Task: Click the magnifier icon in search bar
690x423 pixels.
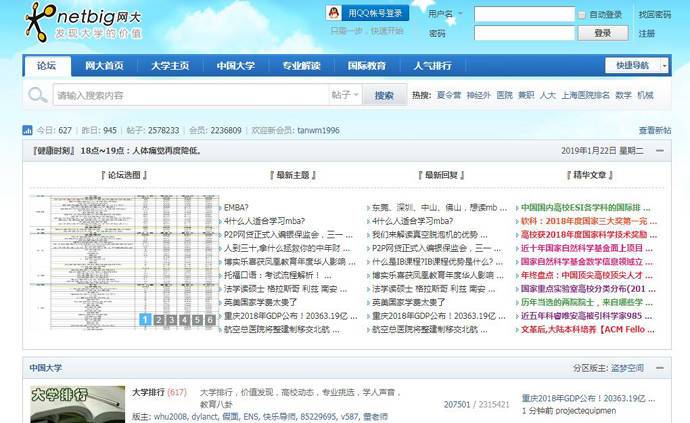Action: click(38, 95)
